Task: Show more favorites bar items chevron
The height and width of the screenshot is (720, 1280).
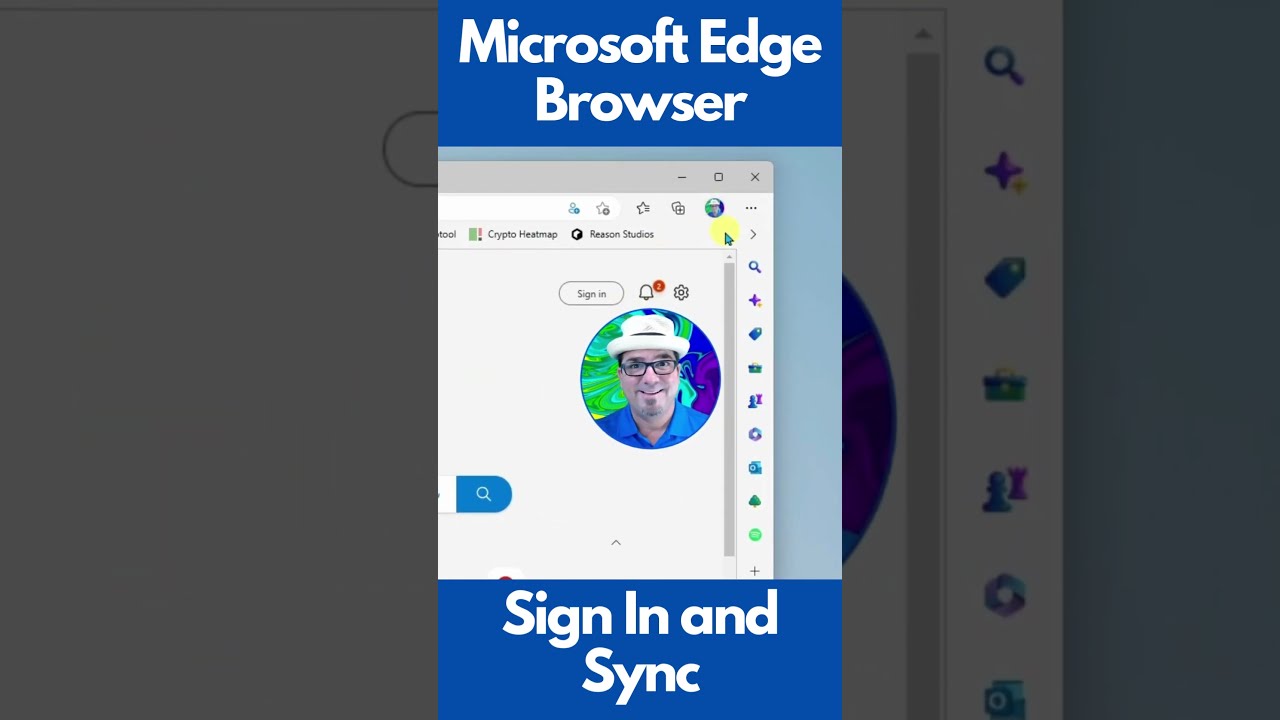Action: [753, 234]
